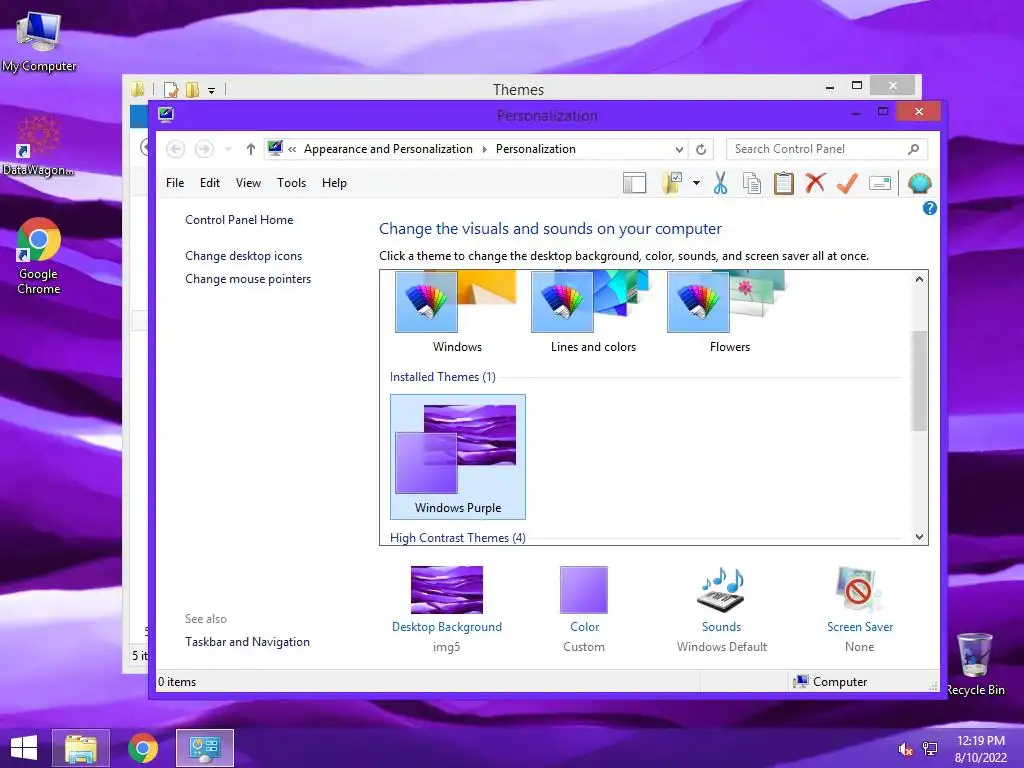The height and width of the screenshot is (768, 1024).
Task: Click the shell globe icon in toolbar
Action: point(919,184)
